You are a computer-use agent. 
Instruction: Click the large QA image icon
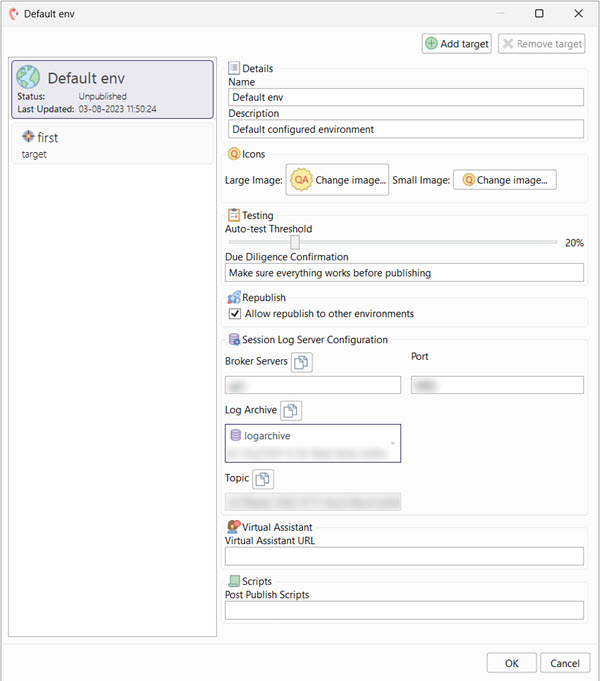coord(301,180)
